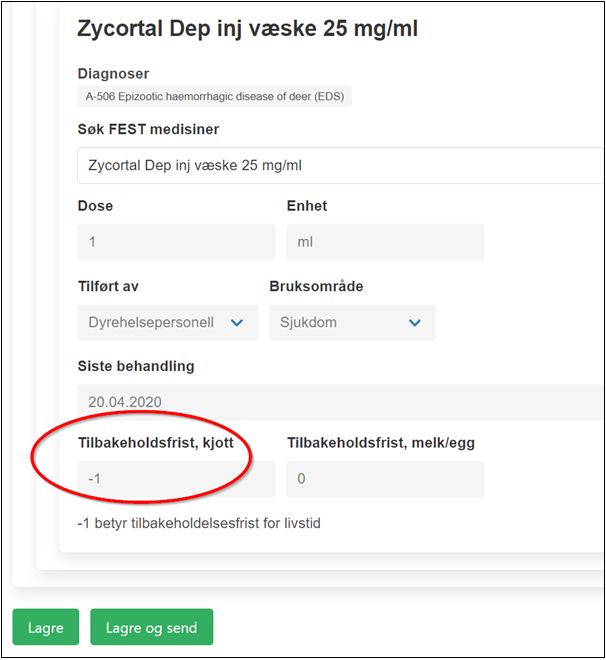This screenshot has height=660, width=606.
Task: Open the Bruksområde dropdown showing Sjukdom
Action: point(352,322)
